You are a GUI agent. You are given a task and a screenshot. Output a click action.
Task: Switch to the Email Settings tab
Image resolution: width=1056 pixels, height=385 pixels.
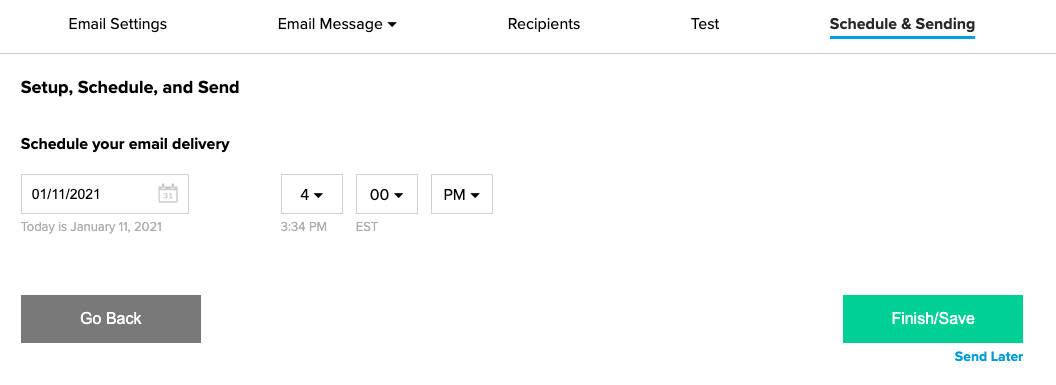118,24
